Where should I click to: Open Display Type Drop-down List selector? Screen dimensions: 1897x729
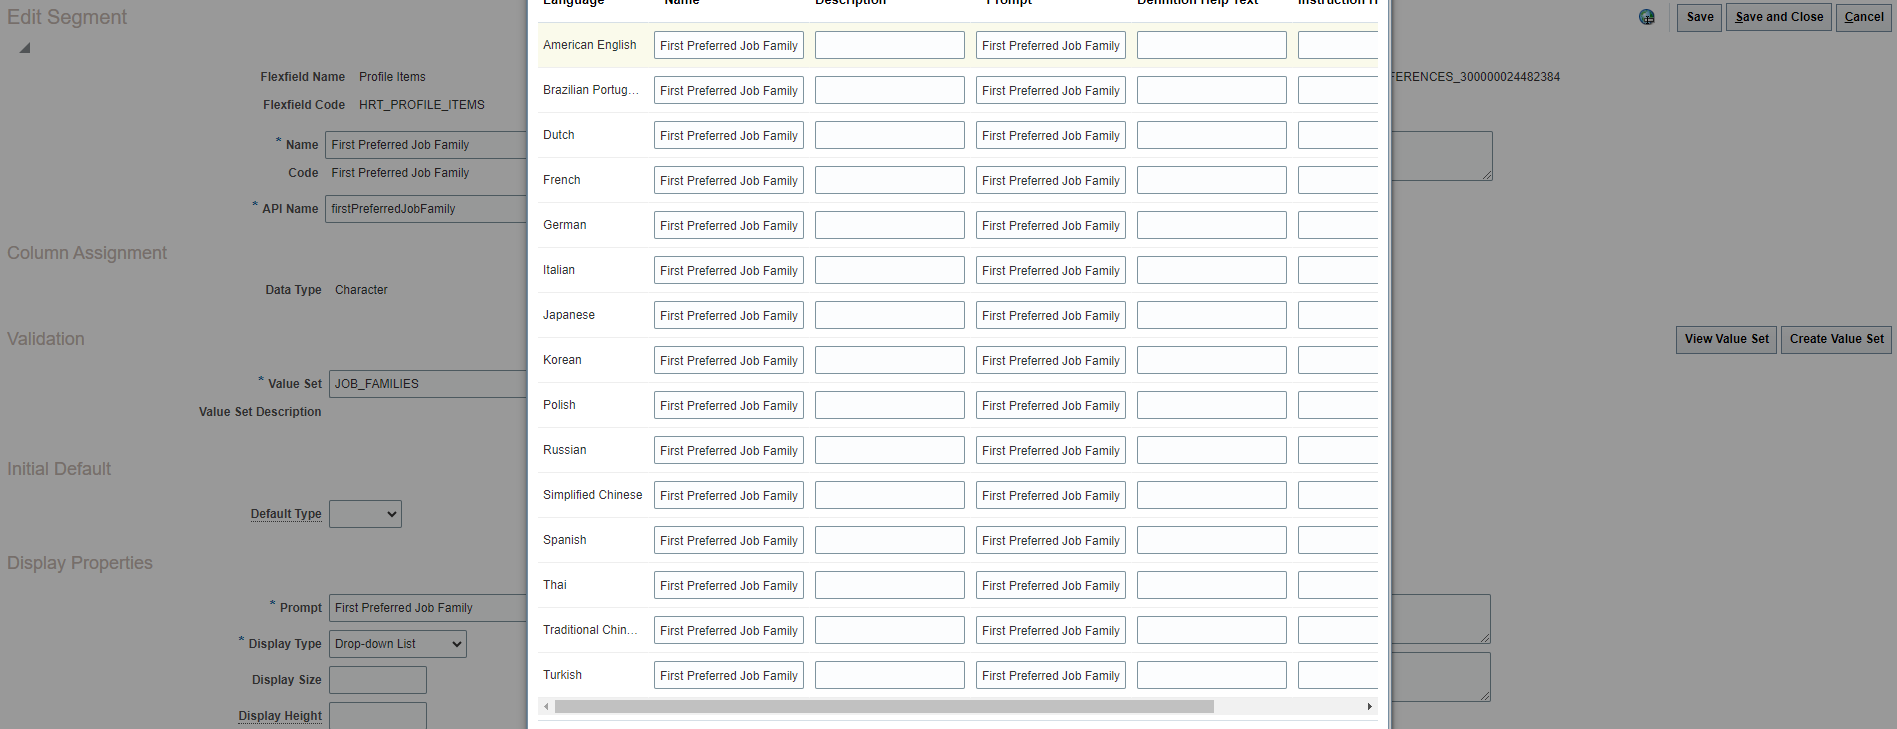click(398, 644)
